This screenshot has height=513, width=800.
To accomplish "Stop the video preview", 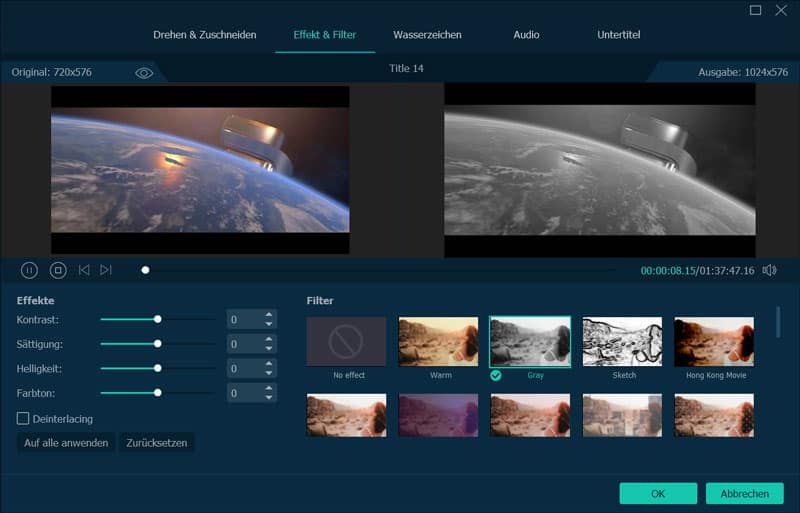I will tap(58, 270).
